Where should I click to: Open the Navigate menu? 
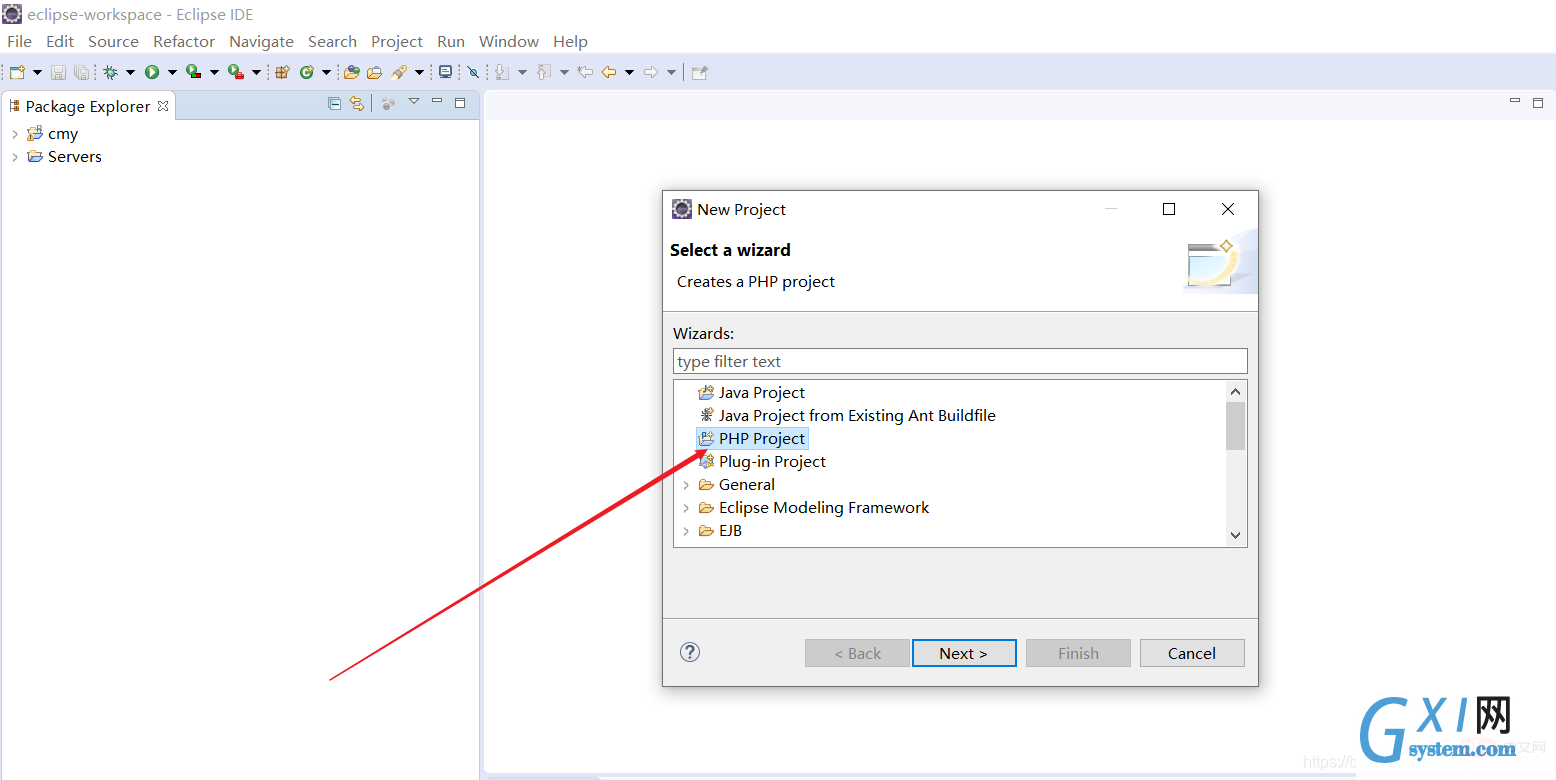click(261, 41)
